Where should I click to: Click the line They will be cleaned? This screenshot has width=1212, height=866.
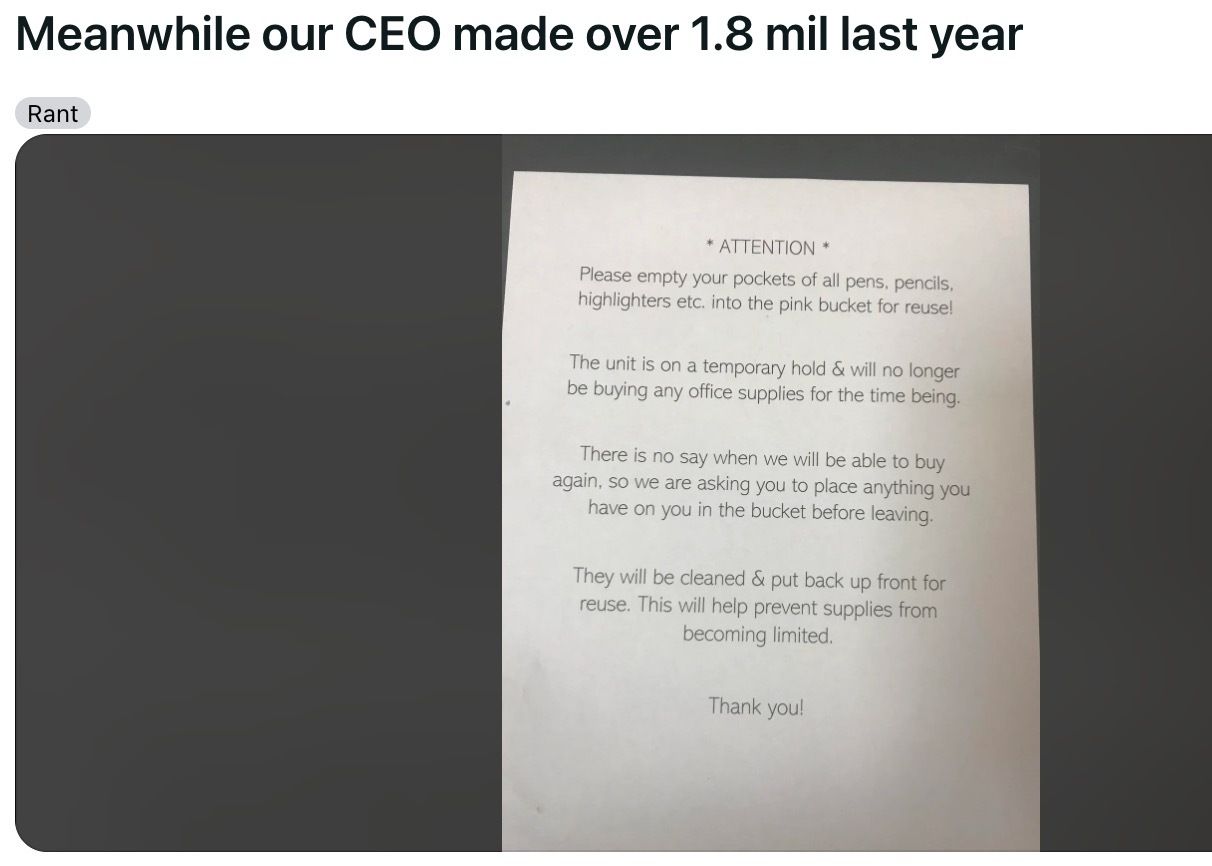(x=759, y=579)
